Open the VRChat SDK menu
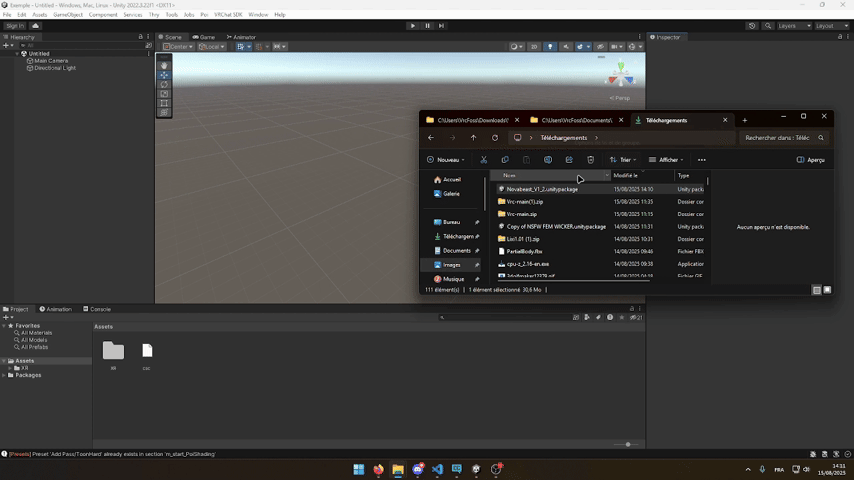This screenshot has width=854, height=480. point(228,15)
